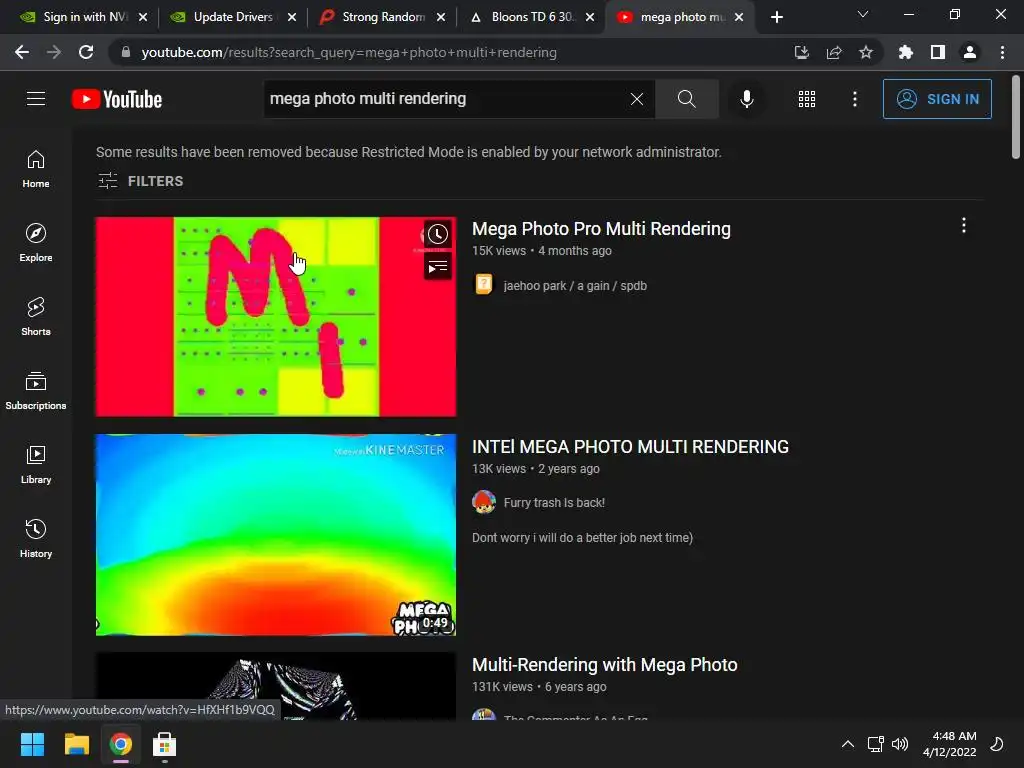Go back in the browser
The width and height of the screenshot is (1024, 768).
coord(22,52)
